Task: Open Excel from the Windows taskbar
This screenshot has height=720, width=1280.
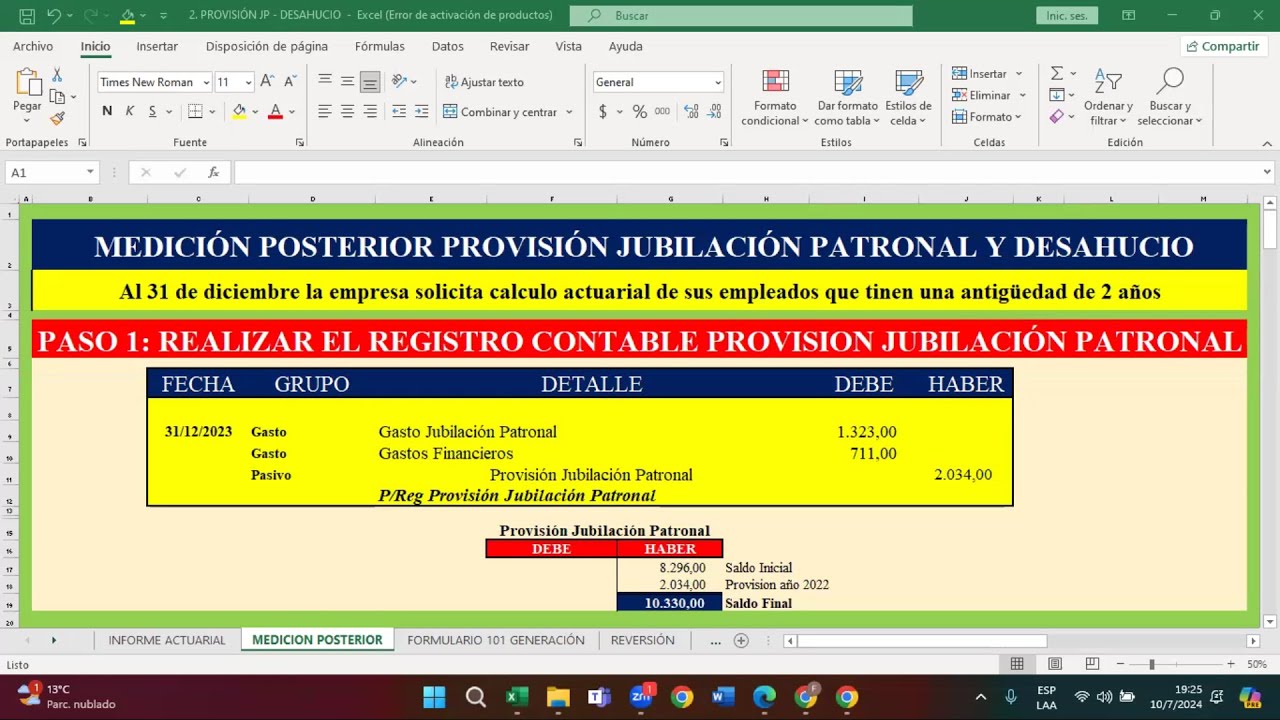Action: [x=517, y=697]
